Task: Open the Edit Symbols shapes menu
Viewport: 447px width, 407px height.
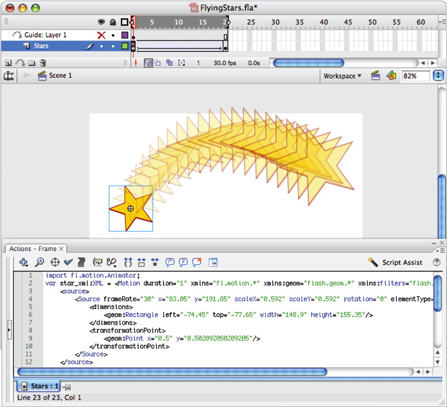Action: 391,76
